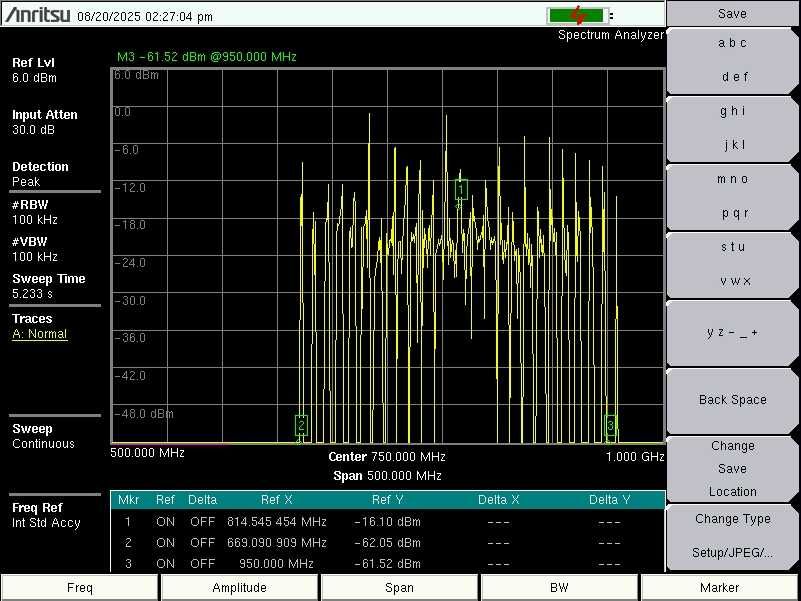Click Change Save Location button
This screenshot has height=601, width=801.
[732, 468]
